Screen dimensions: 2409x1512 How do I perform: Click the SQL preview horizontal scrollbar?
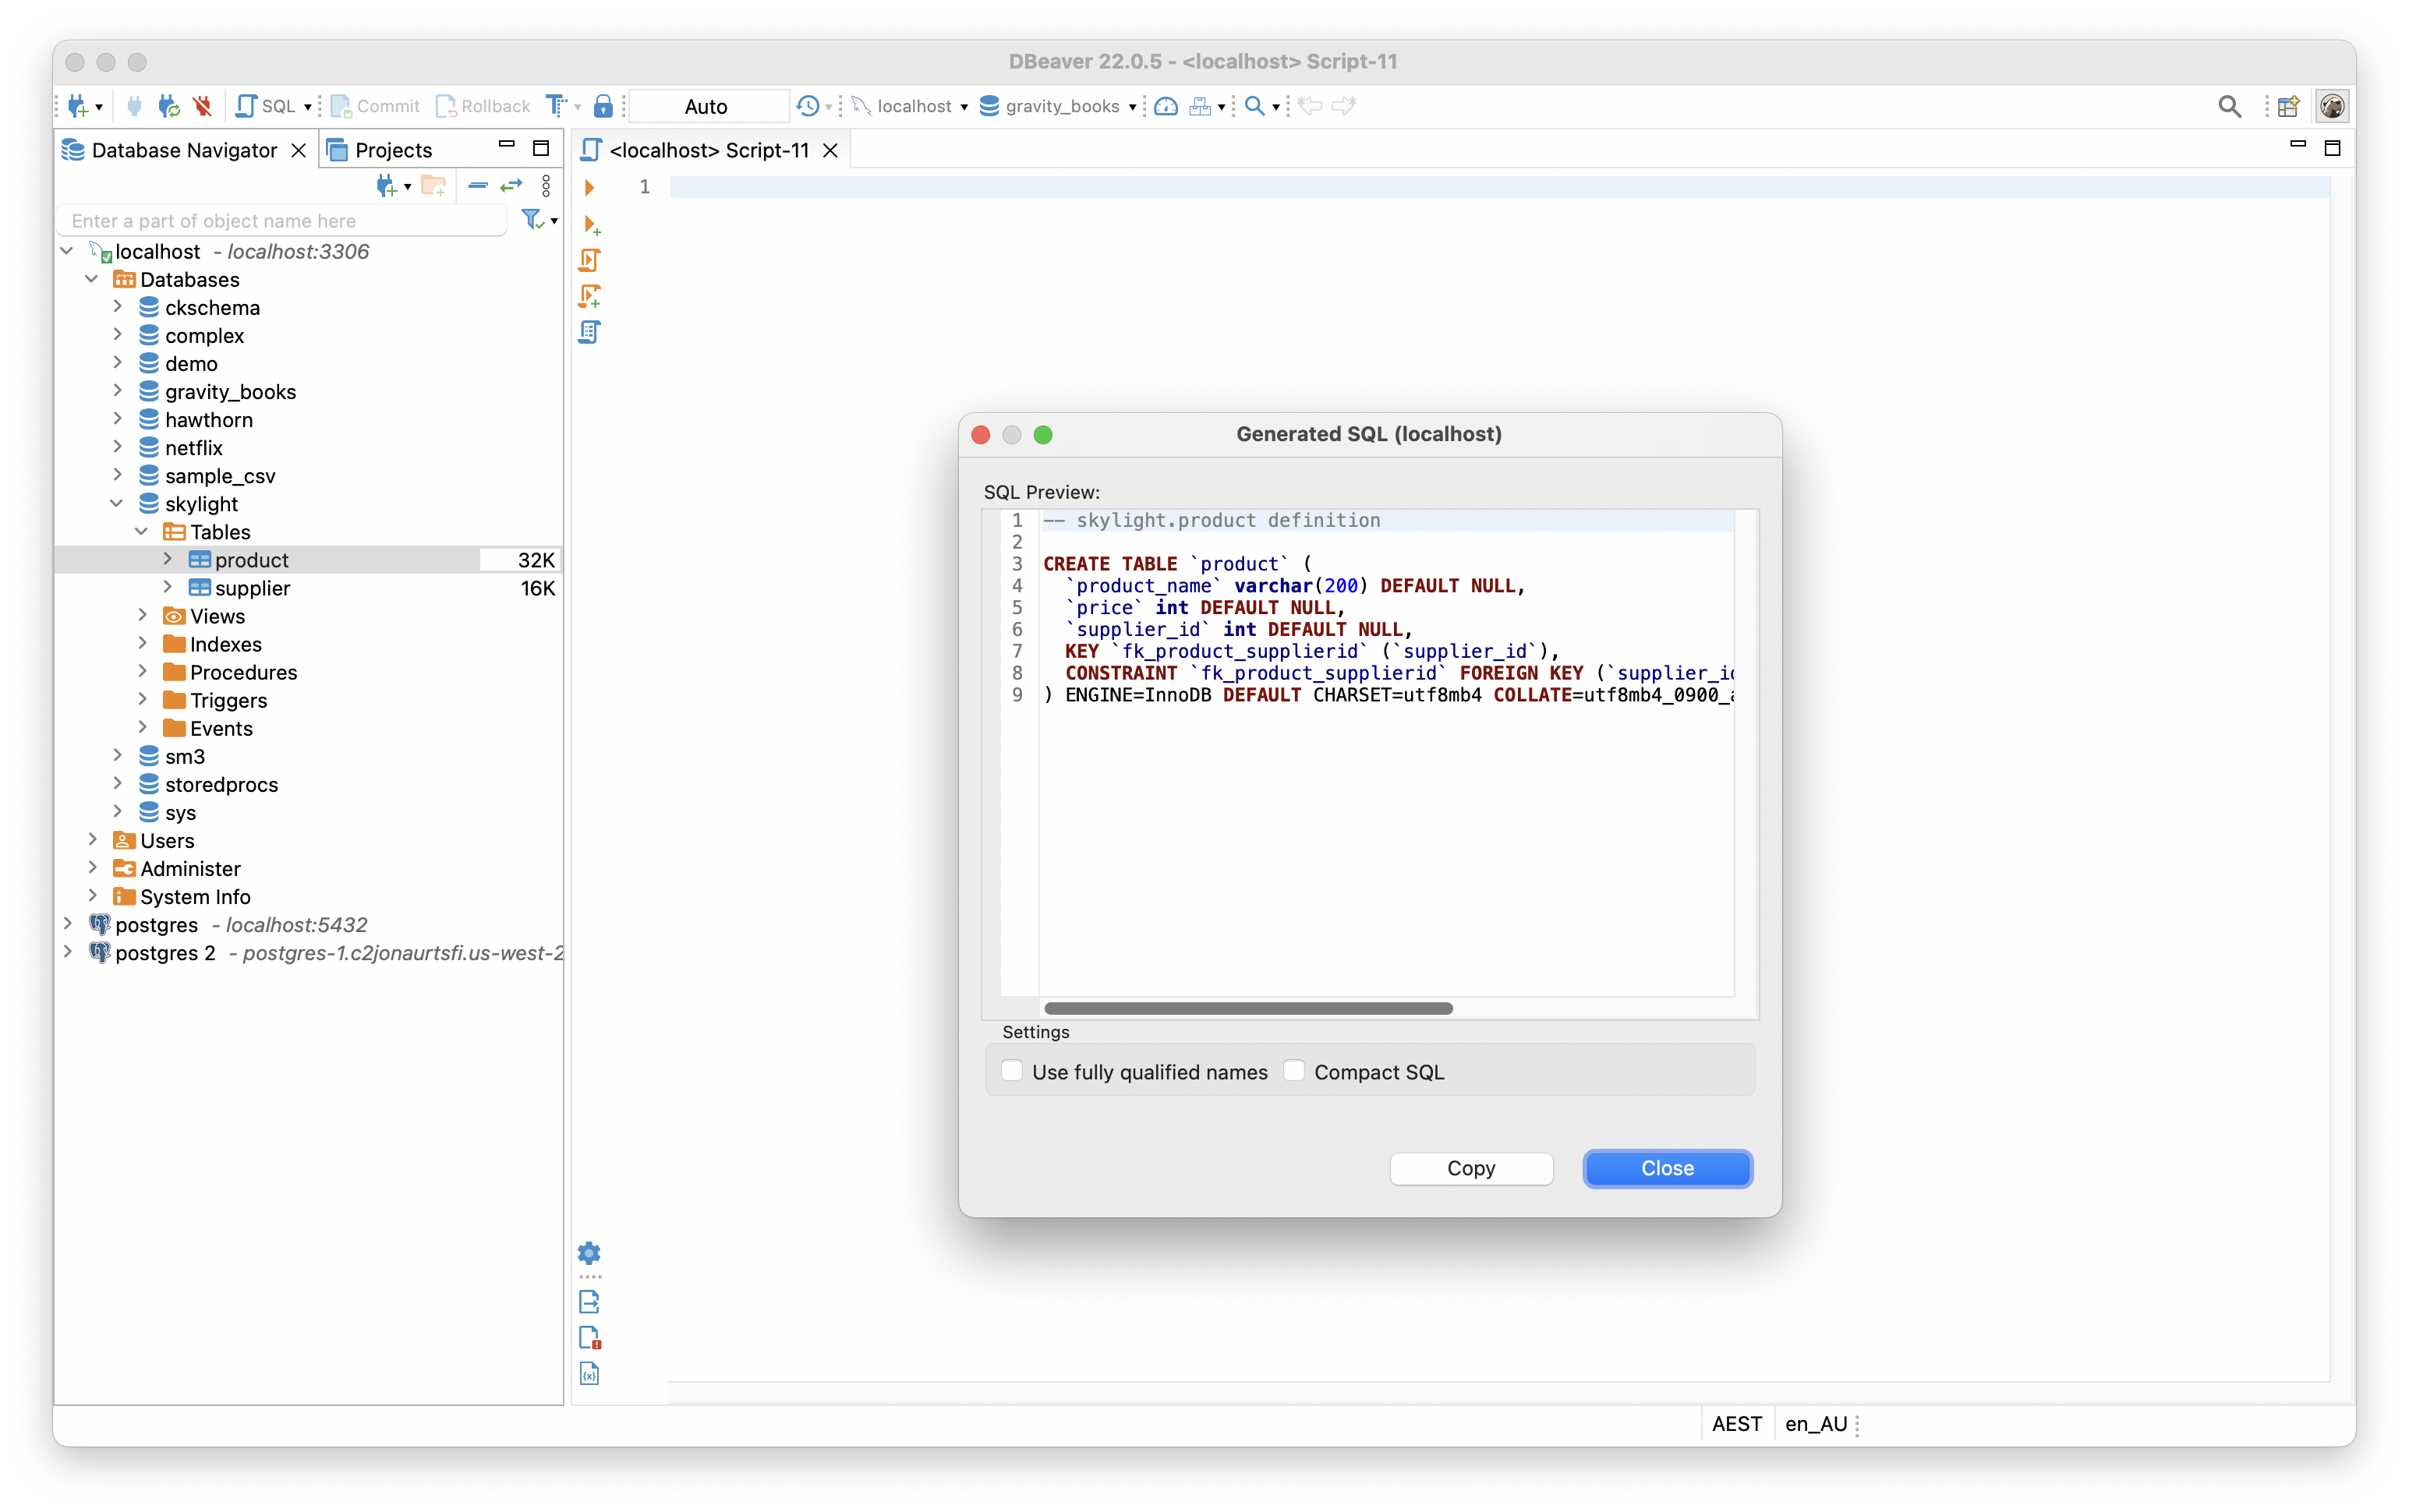[1247, 1008]
